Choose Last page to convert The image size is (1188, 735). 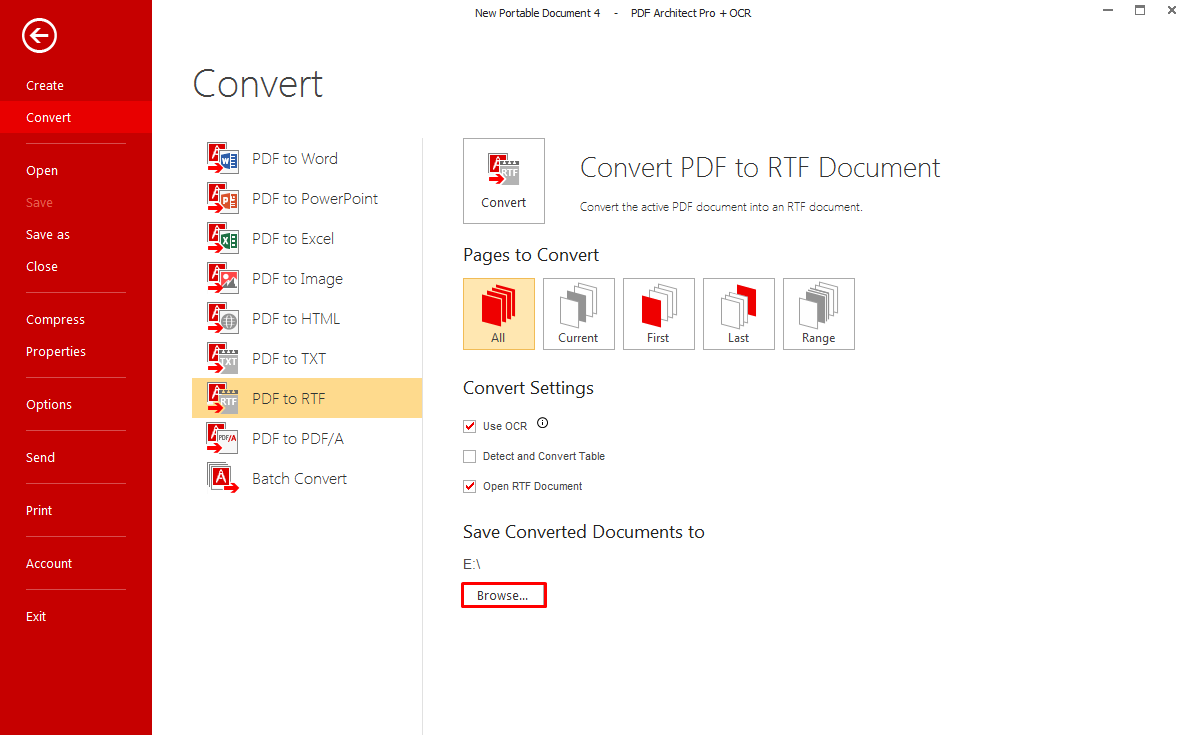[x=739, y=314]
